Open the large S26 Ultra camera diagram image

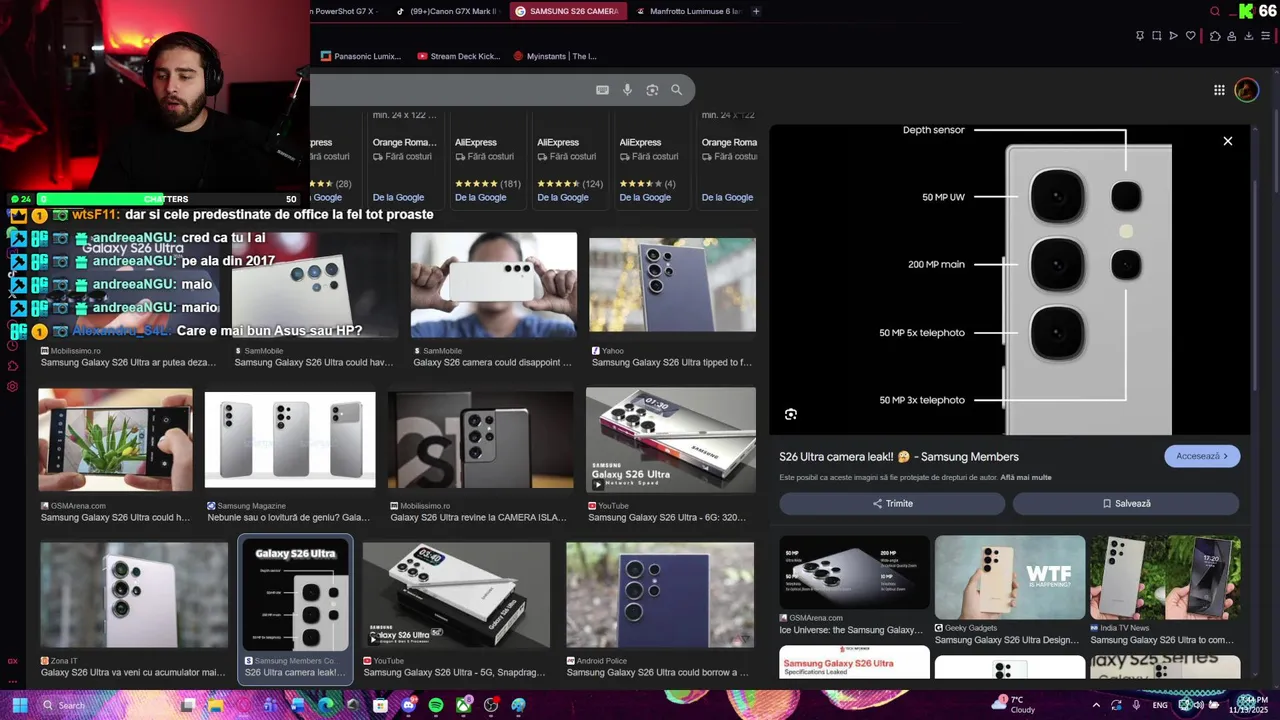[1010, 280]
